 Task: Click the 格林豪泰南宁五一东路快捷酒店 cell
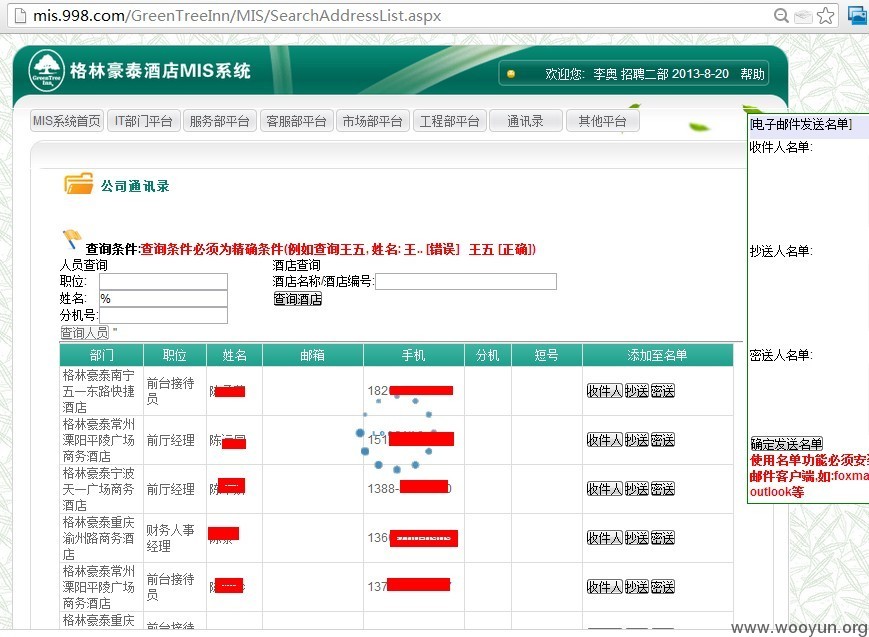99,391
